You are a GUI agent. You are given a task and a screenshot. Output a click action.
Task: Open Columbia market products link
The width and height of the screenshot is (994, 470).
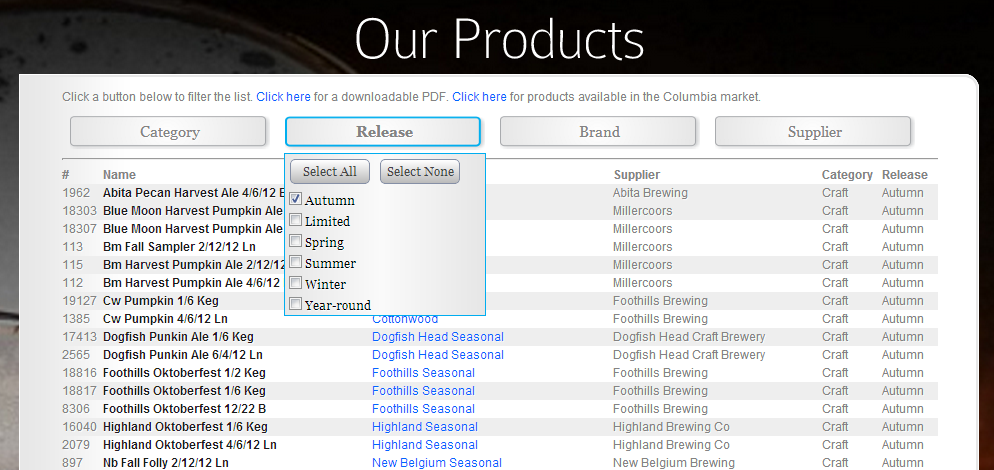click(479, 97)
